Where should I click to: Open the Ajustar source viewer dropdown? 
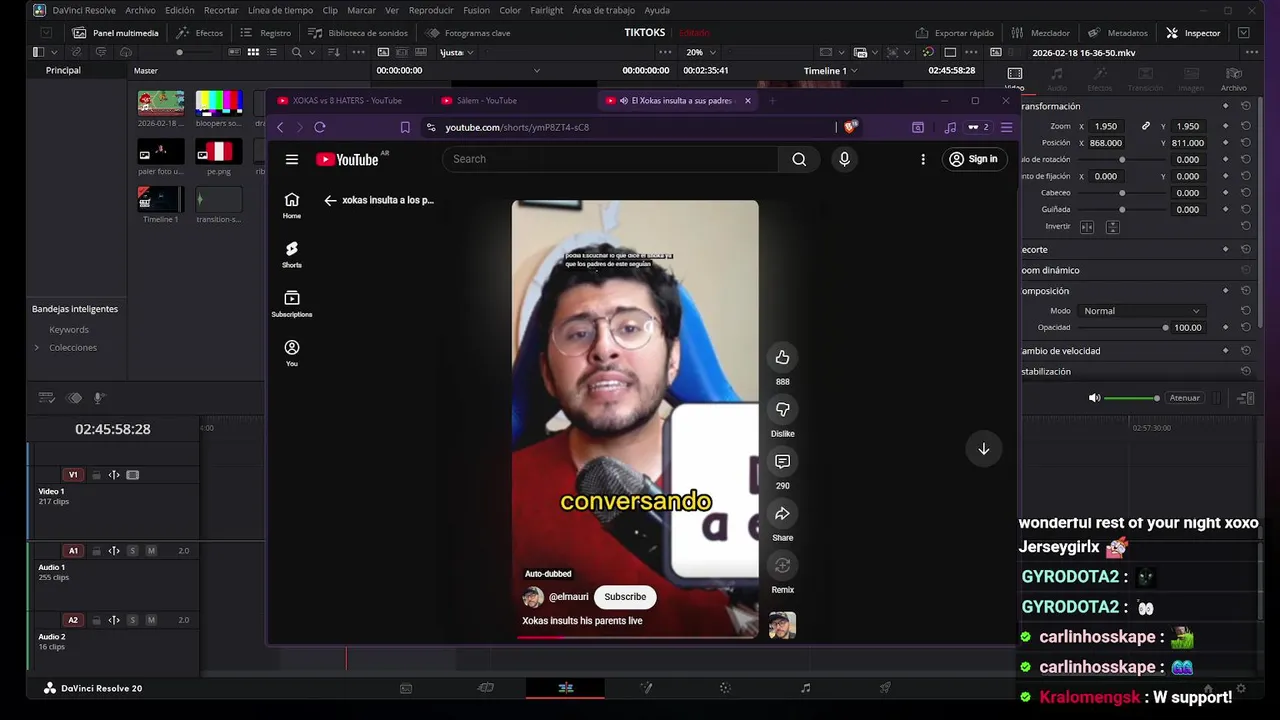tap(457, 52)
